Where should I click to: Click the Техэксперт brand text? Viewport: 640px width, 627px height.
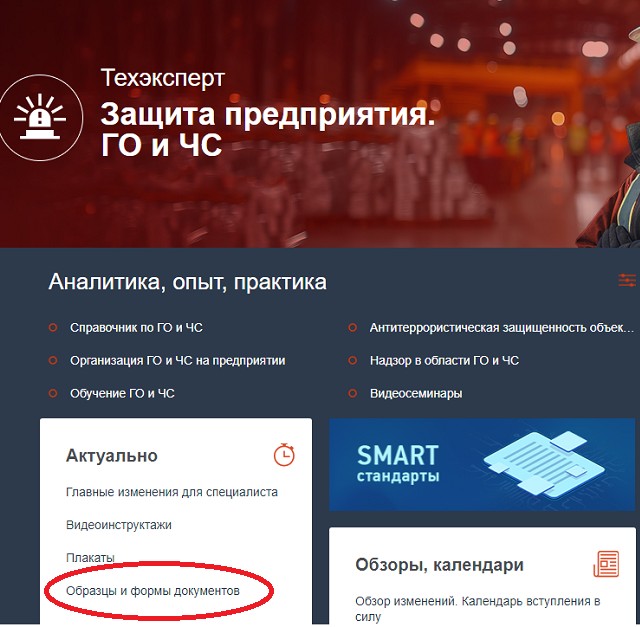point(162,78)
